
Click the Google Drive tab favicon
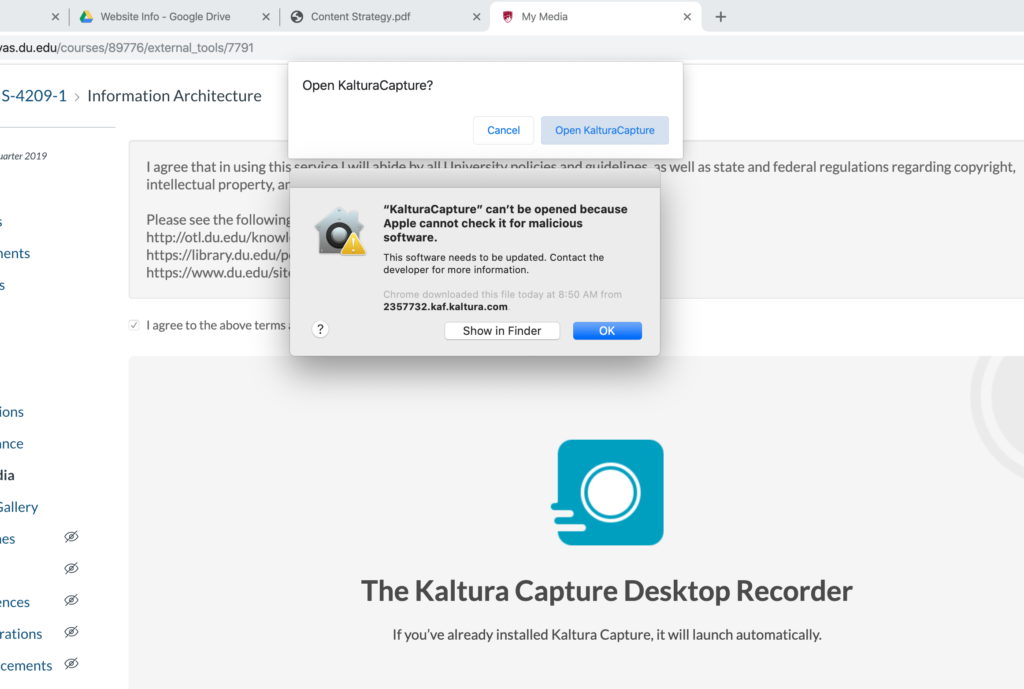(87, 17)
